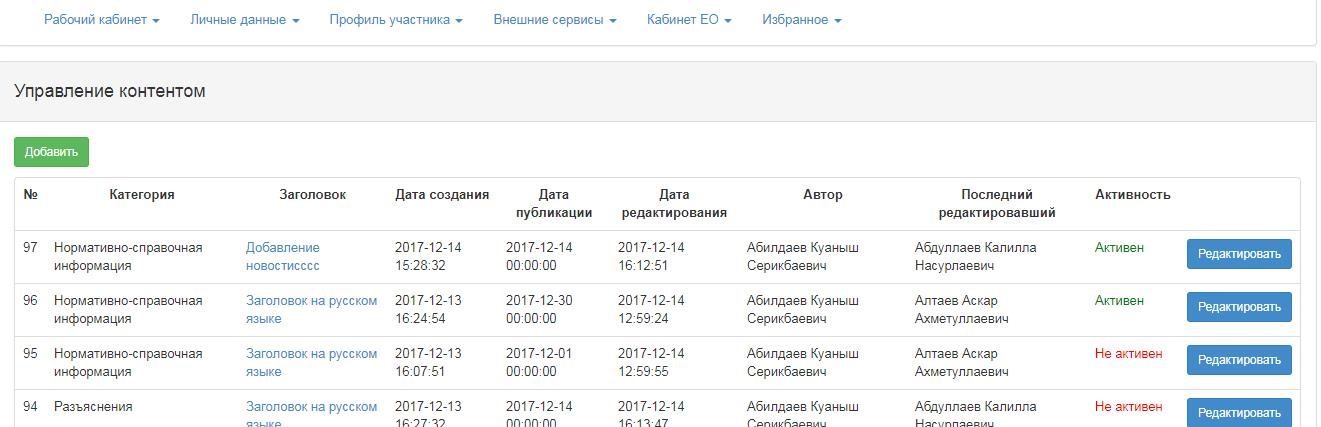Click the Активность column header
Image resolution: width=1321 pixels, height=427 pixels.
pyautogui.click(x=1132, y=195)
